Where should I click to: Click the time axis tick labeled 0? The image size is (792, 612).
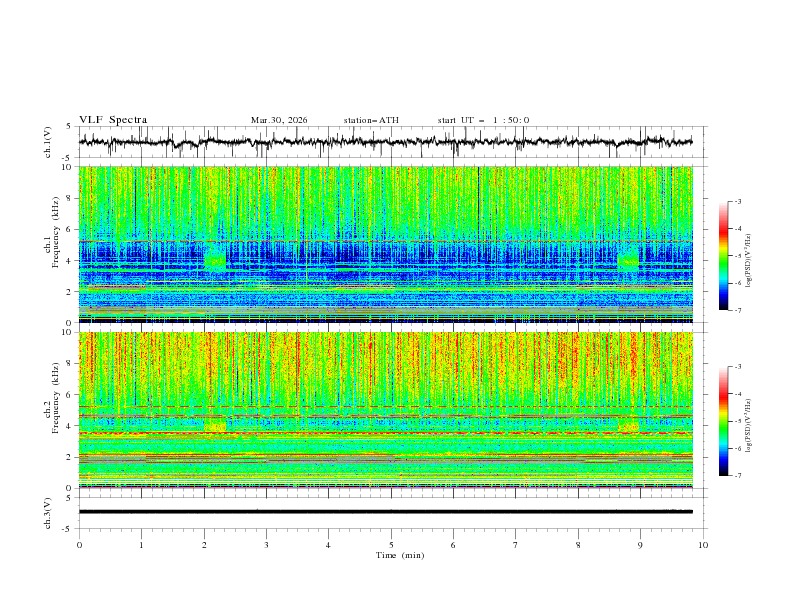79,545
